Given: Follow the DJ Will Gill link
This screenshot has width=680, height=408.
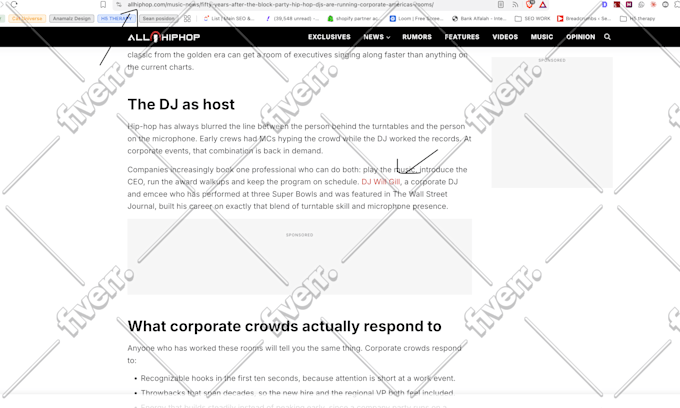Looking at the screenshot, I should 381,182.
